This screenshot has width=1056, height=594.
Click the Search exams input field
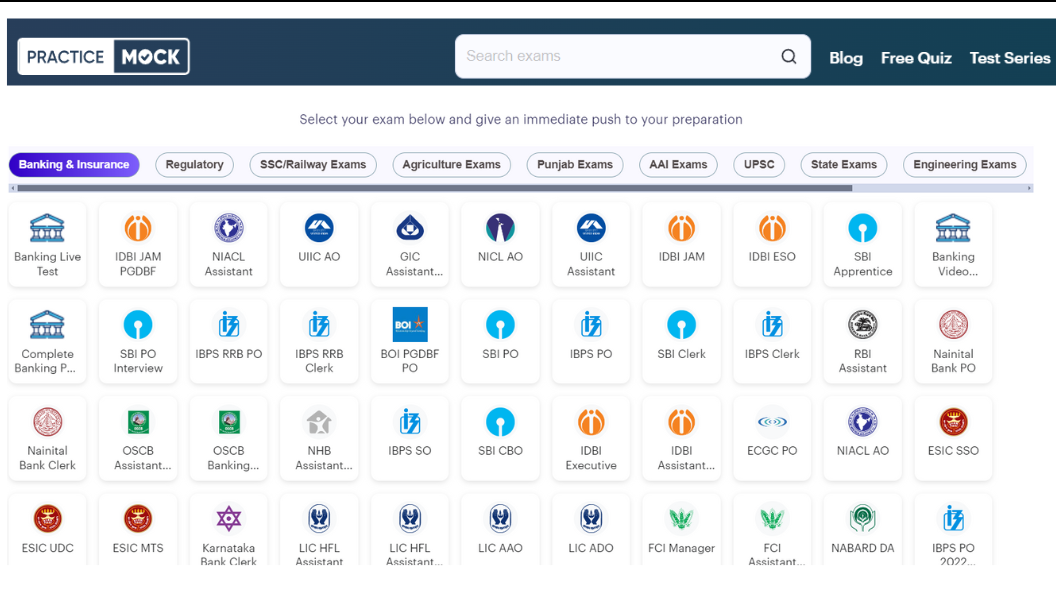[633, 56]
